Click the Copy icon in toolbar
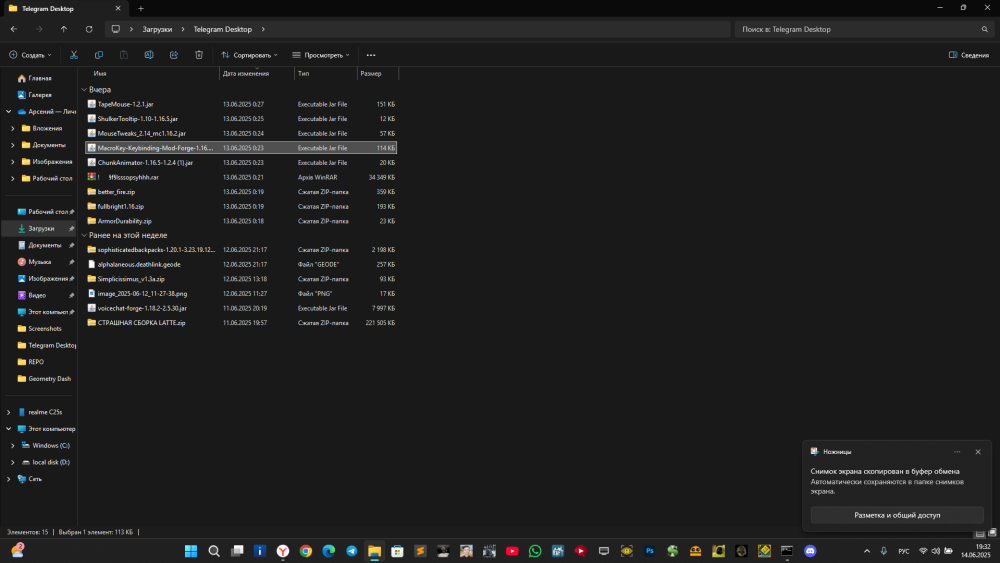 (x=99, y=55)
